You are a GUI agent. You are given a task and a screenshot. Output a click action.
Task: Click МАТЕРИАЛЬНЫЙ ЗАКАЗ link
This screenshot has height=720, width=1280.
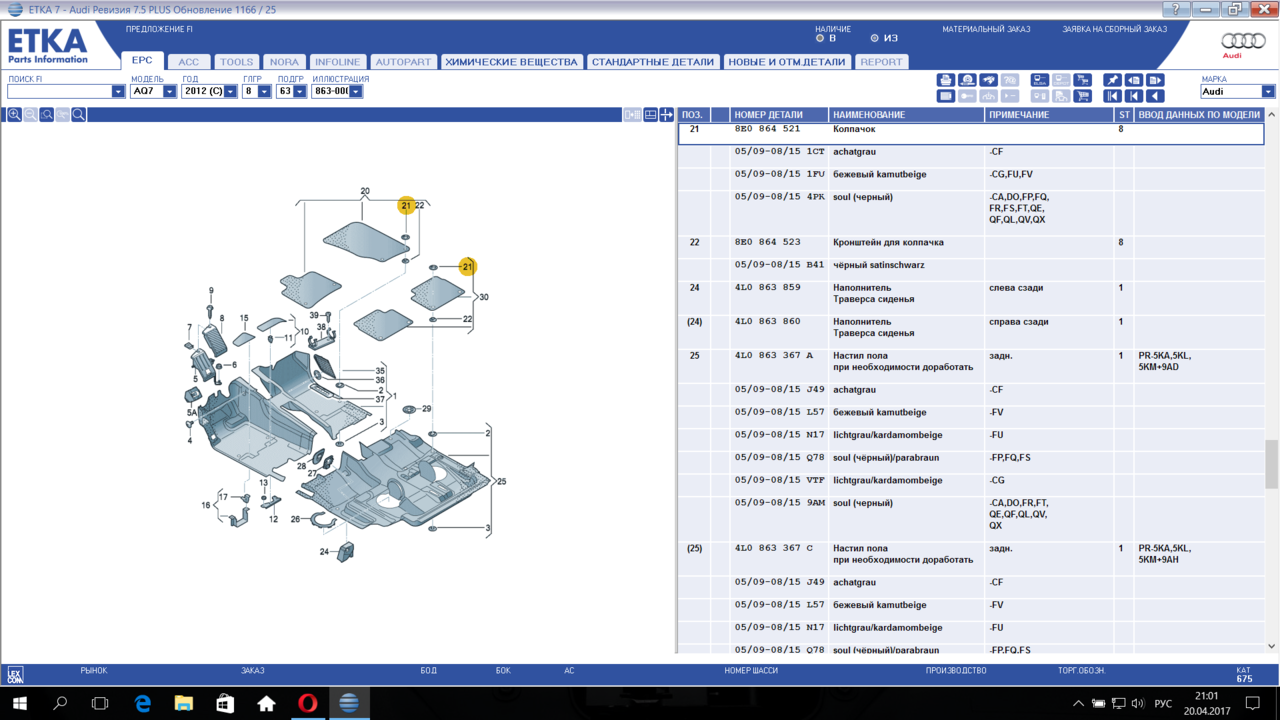point(986,29)
